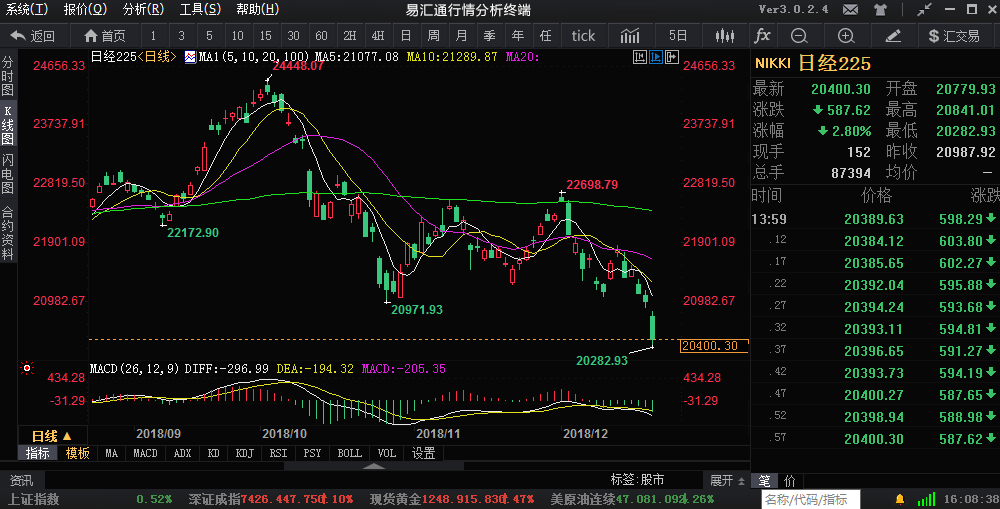Viewport: 1000px width, 509px height.
Task: Open the 帮助(H) menu
Action: 258,10
